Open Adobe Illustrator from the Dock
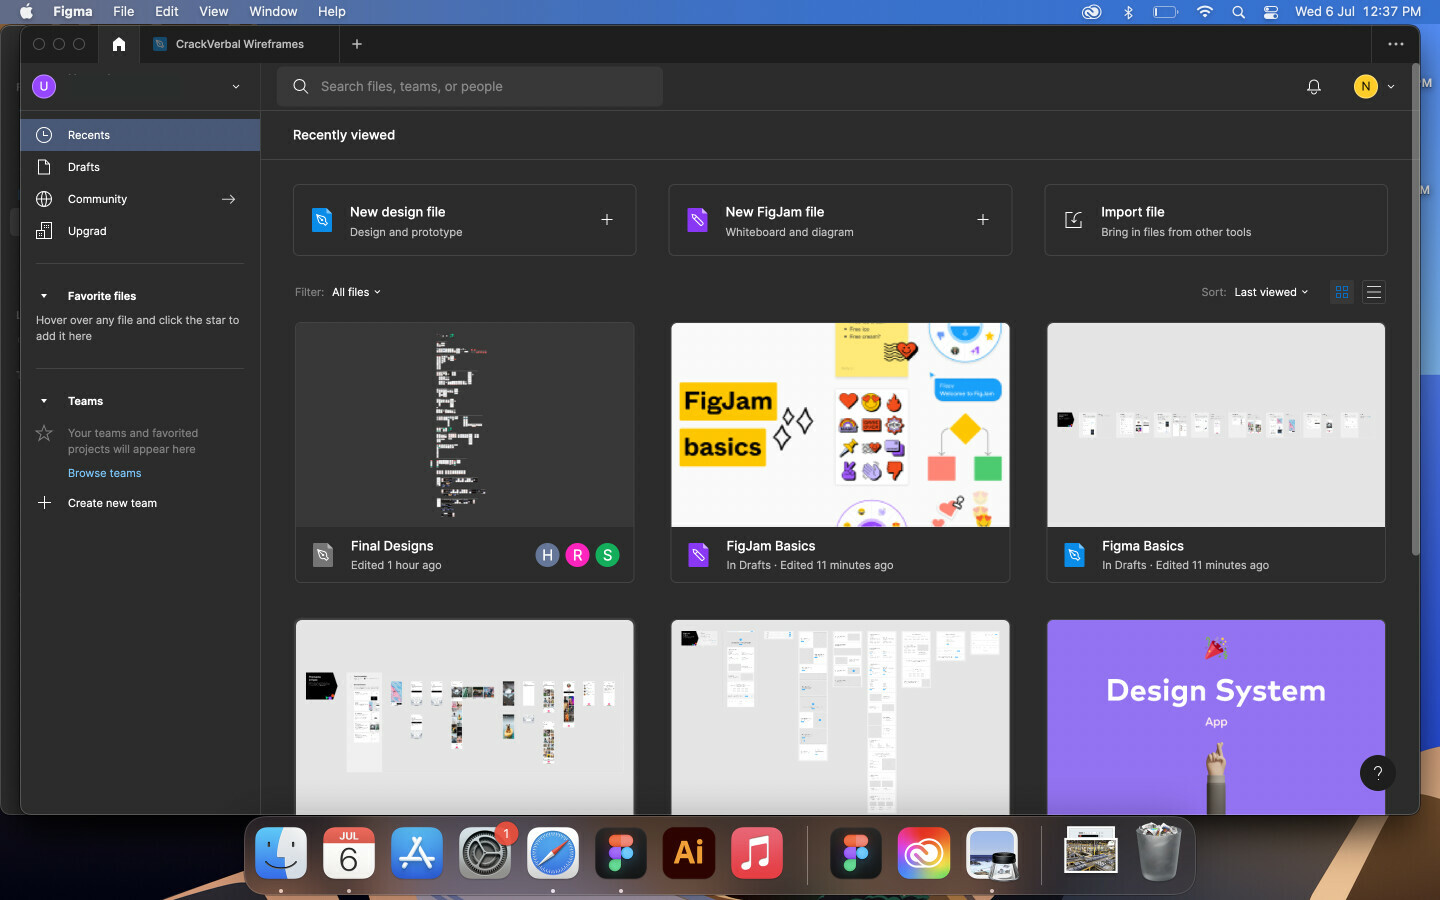The width and height of the screenshot is (1440, 900). tap(689, 853)
